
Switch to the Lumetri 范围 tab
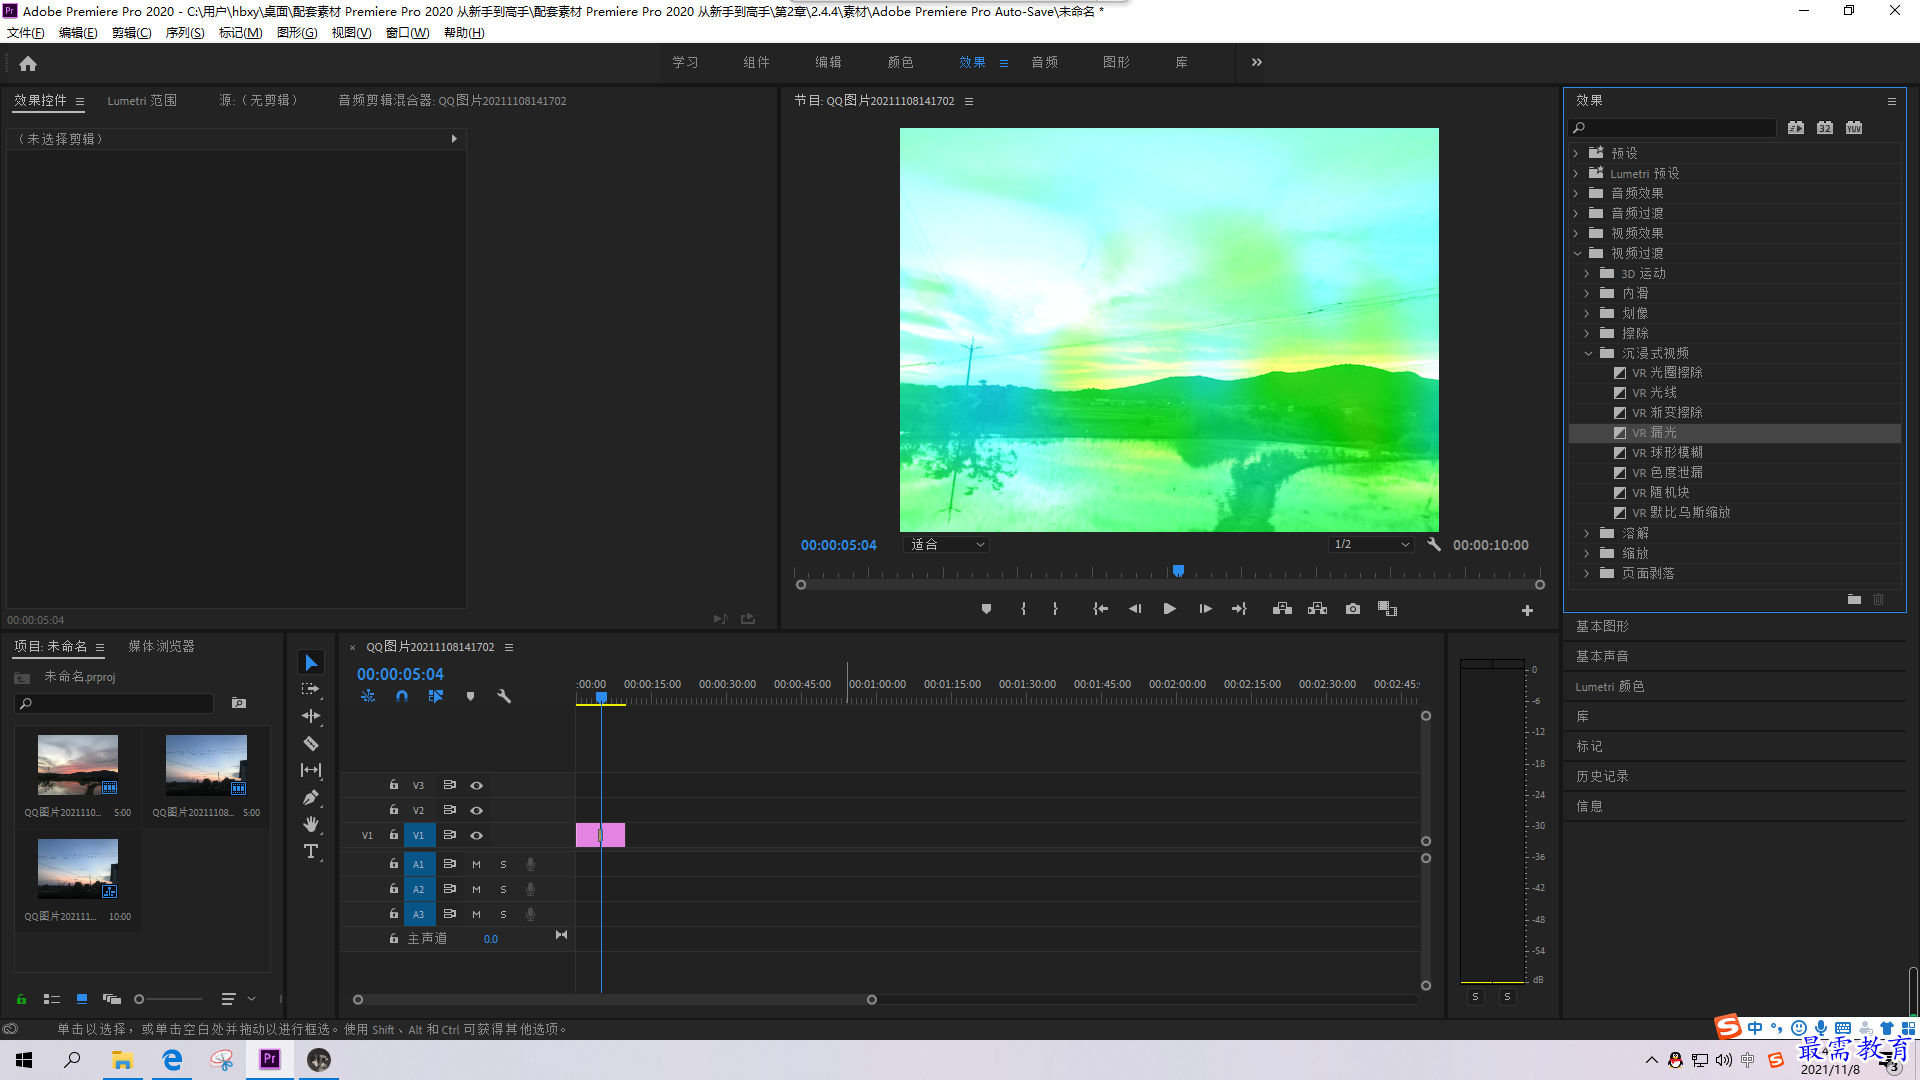click(142, 101)
